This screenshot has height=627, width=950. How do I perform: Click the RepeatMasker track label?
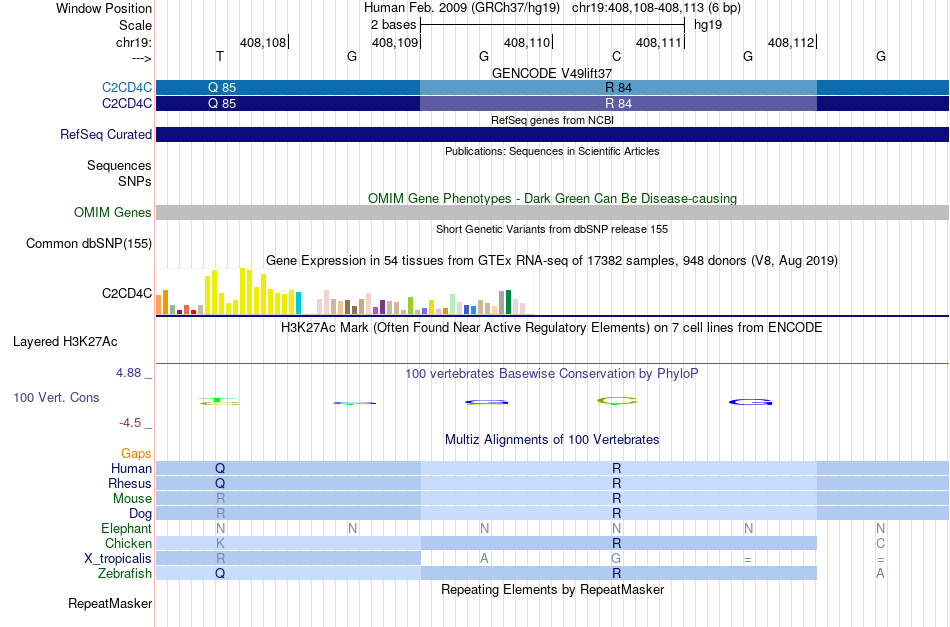(x=110, y=603)
